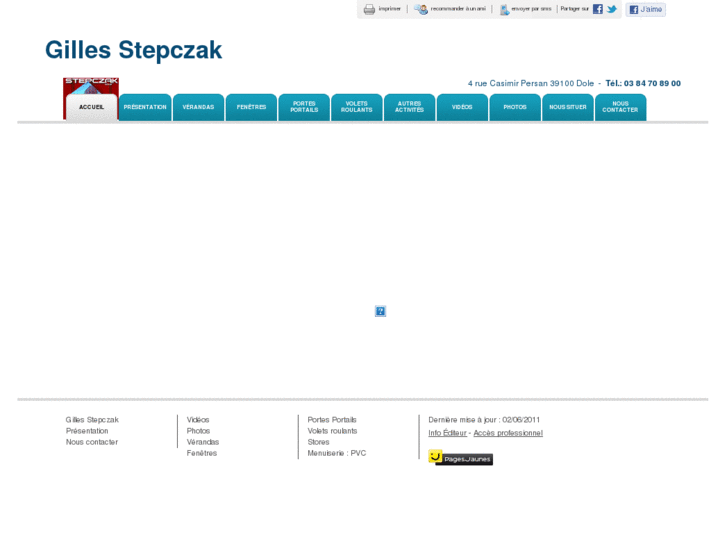Open the Photos tab
Image resolution: width=727 pixels, height=545 pixels.
pyautogui.click(x=515, y=107)
